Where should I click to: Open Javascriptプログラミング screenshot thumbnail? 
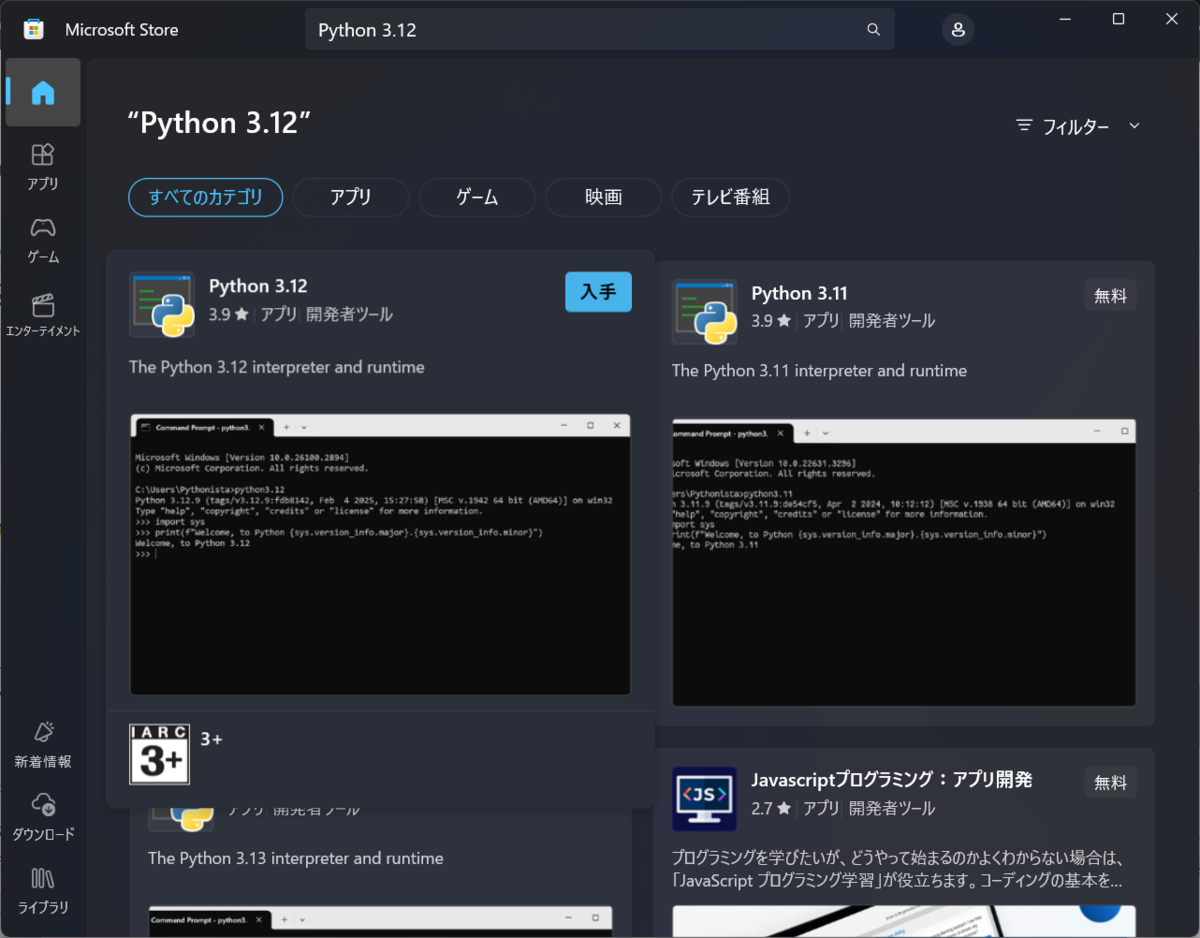(x=904, y=922)
